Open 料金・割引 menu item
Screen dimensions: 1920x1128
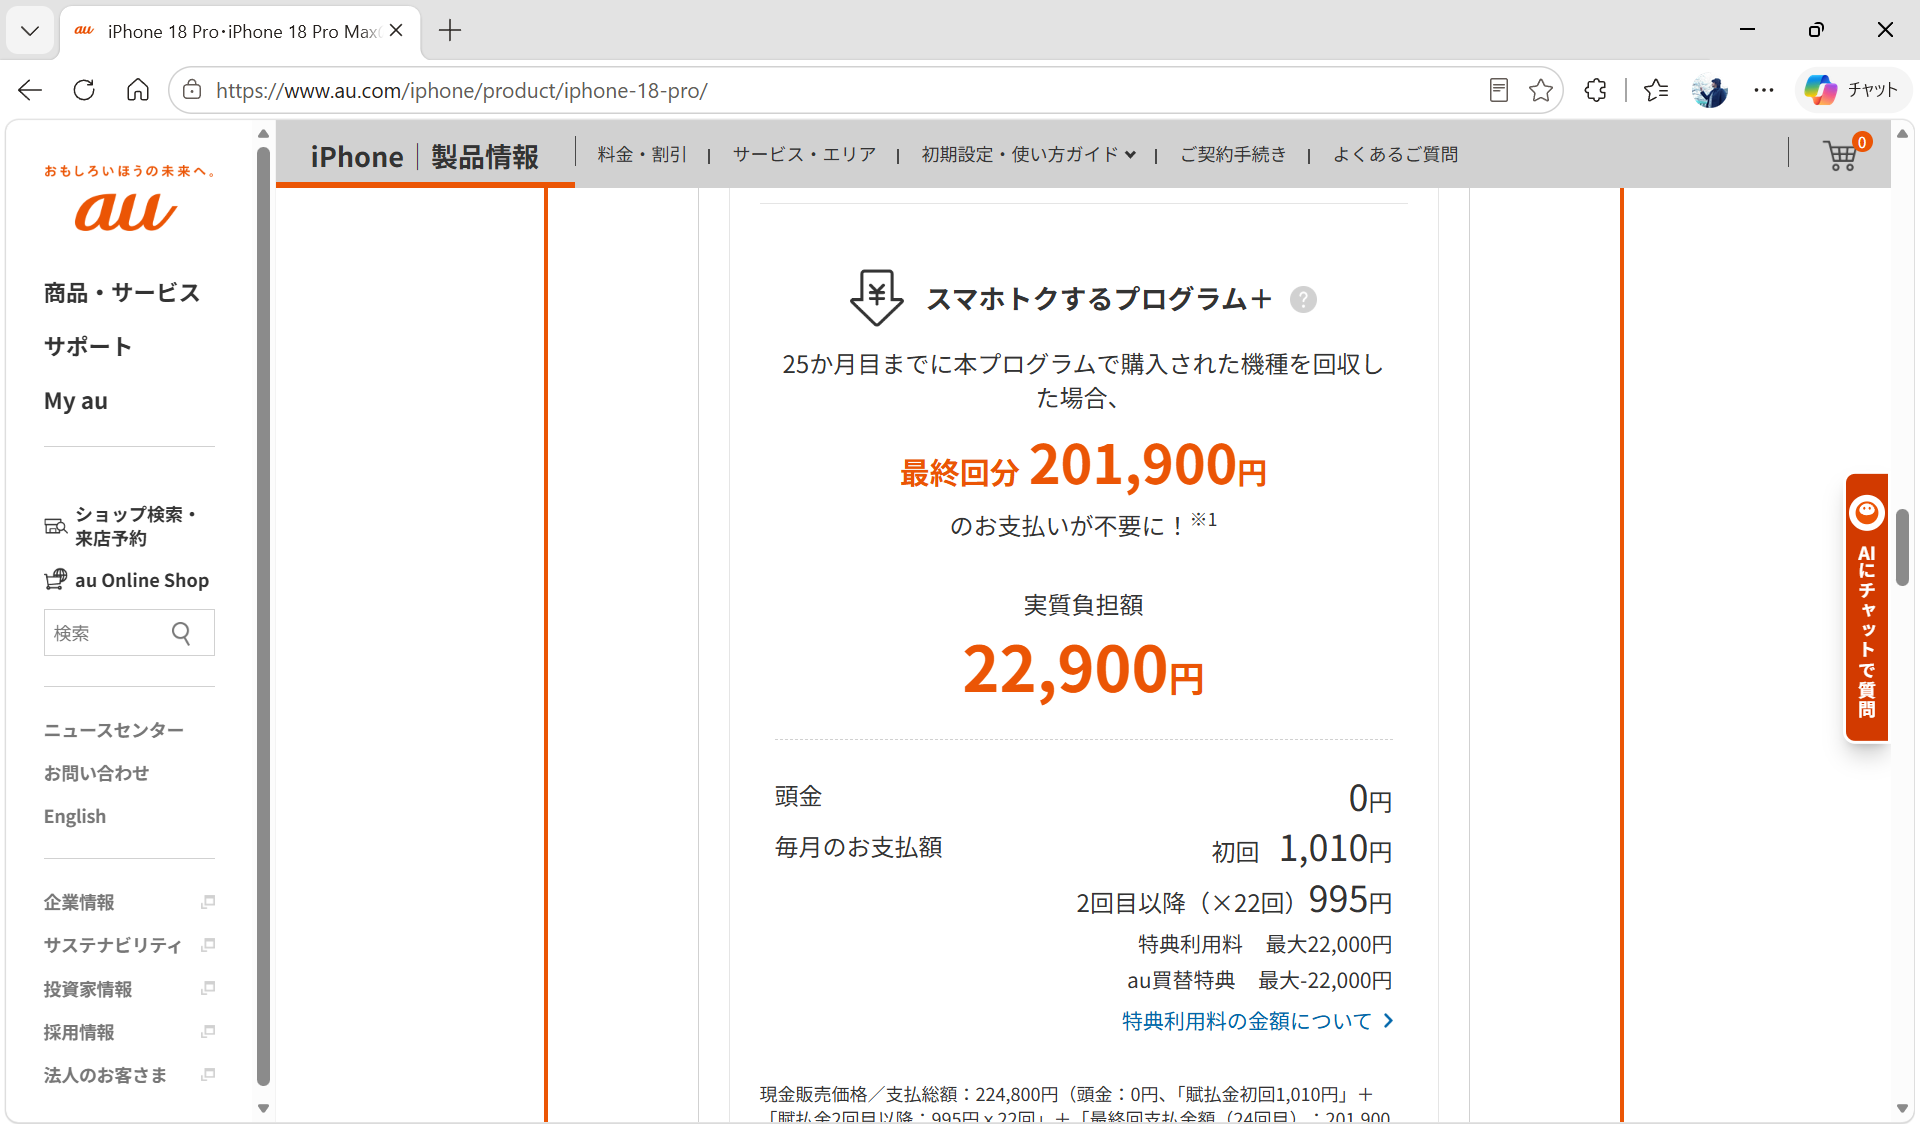pyautogui.click(x=642, y=154)
